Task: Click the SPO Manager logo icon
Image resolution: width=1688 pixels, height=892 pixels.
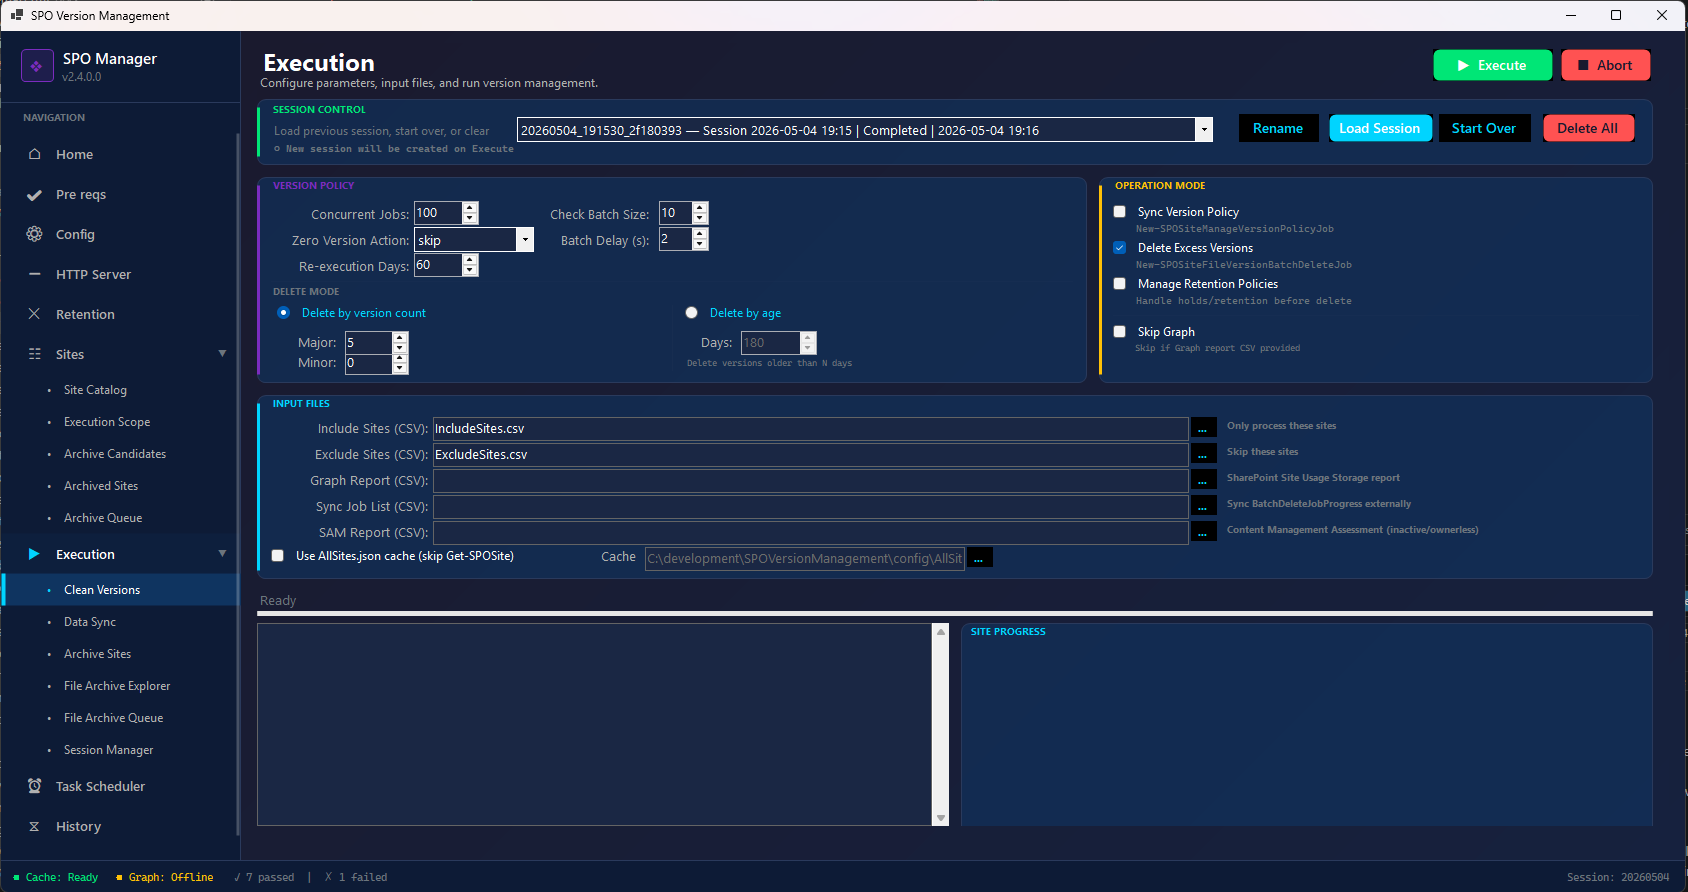Action: tap(37, 66)
